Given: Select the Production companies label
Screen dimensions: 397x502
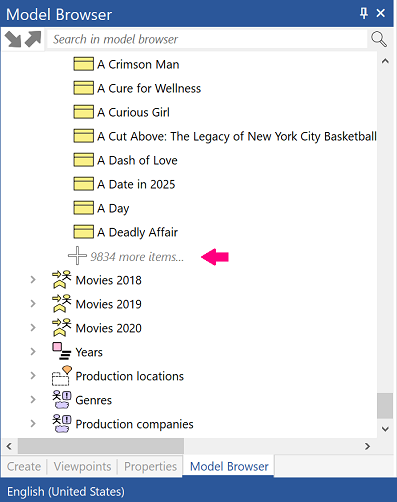Looking at the screenshot, I should pos(134,424).
